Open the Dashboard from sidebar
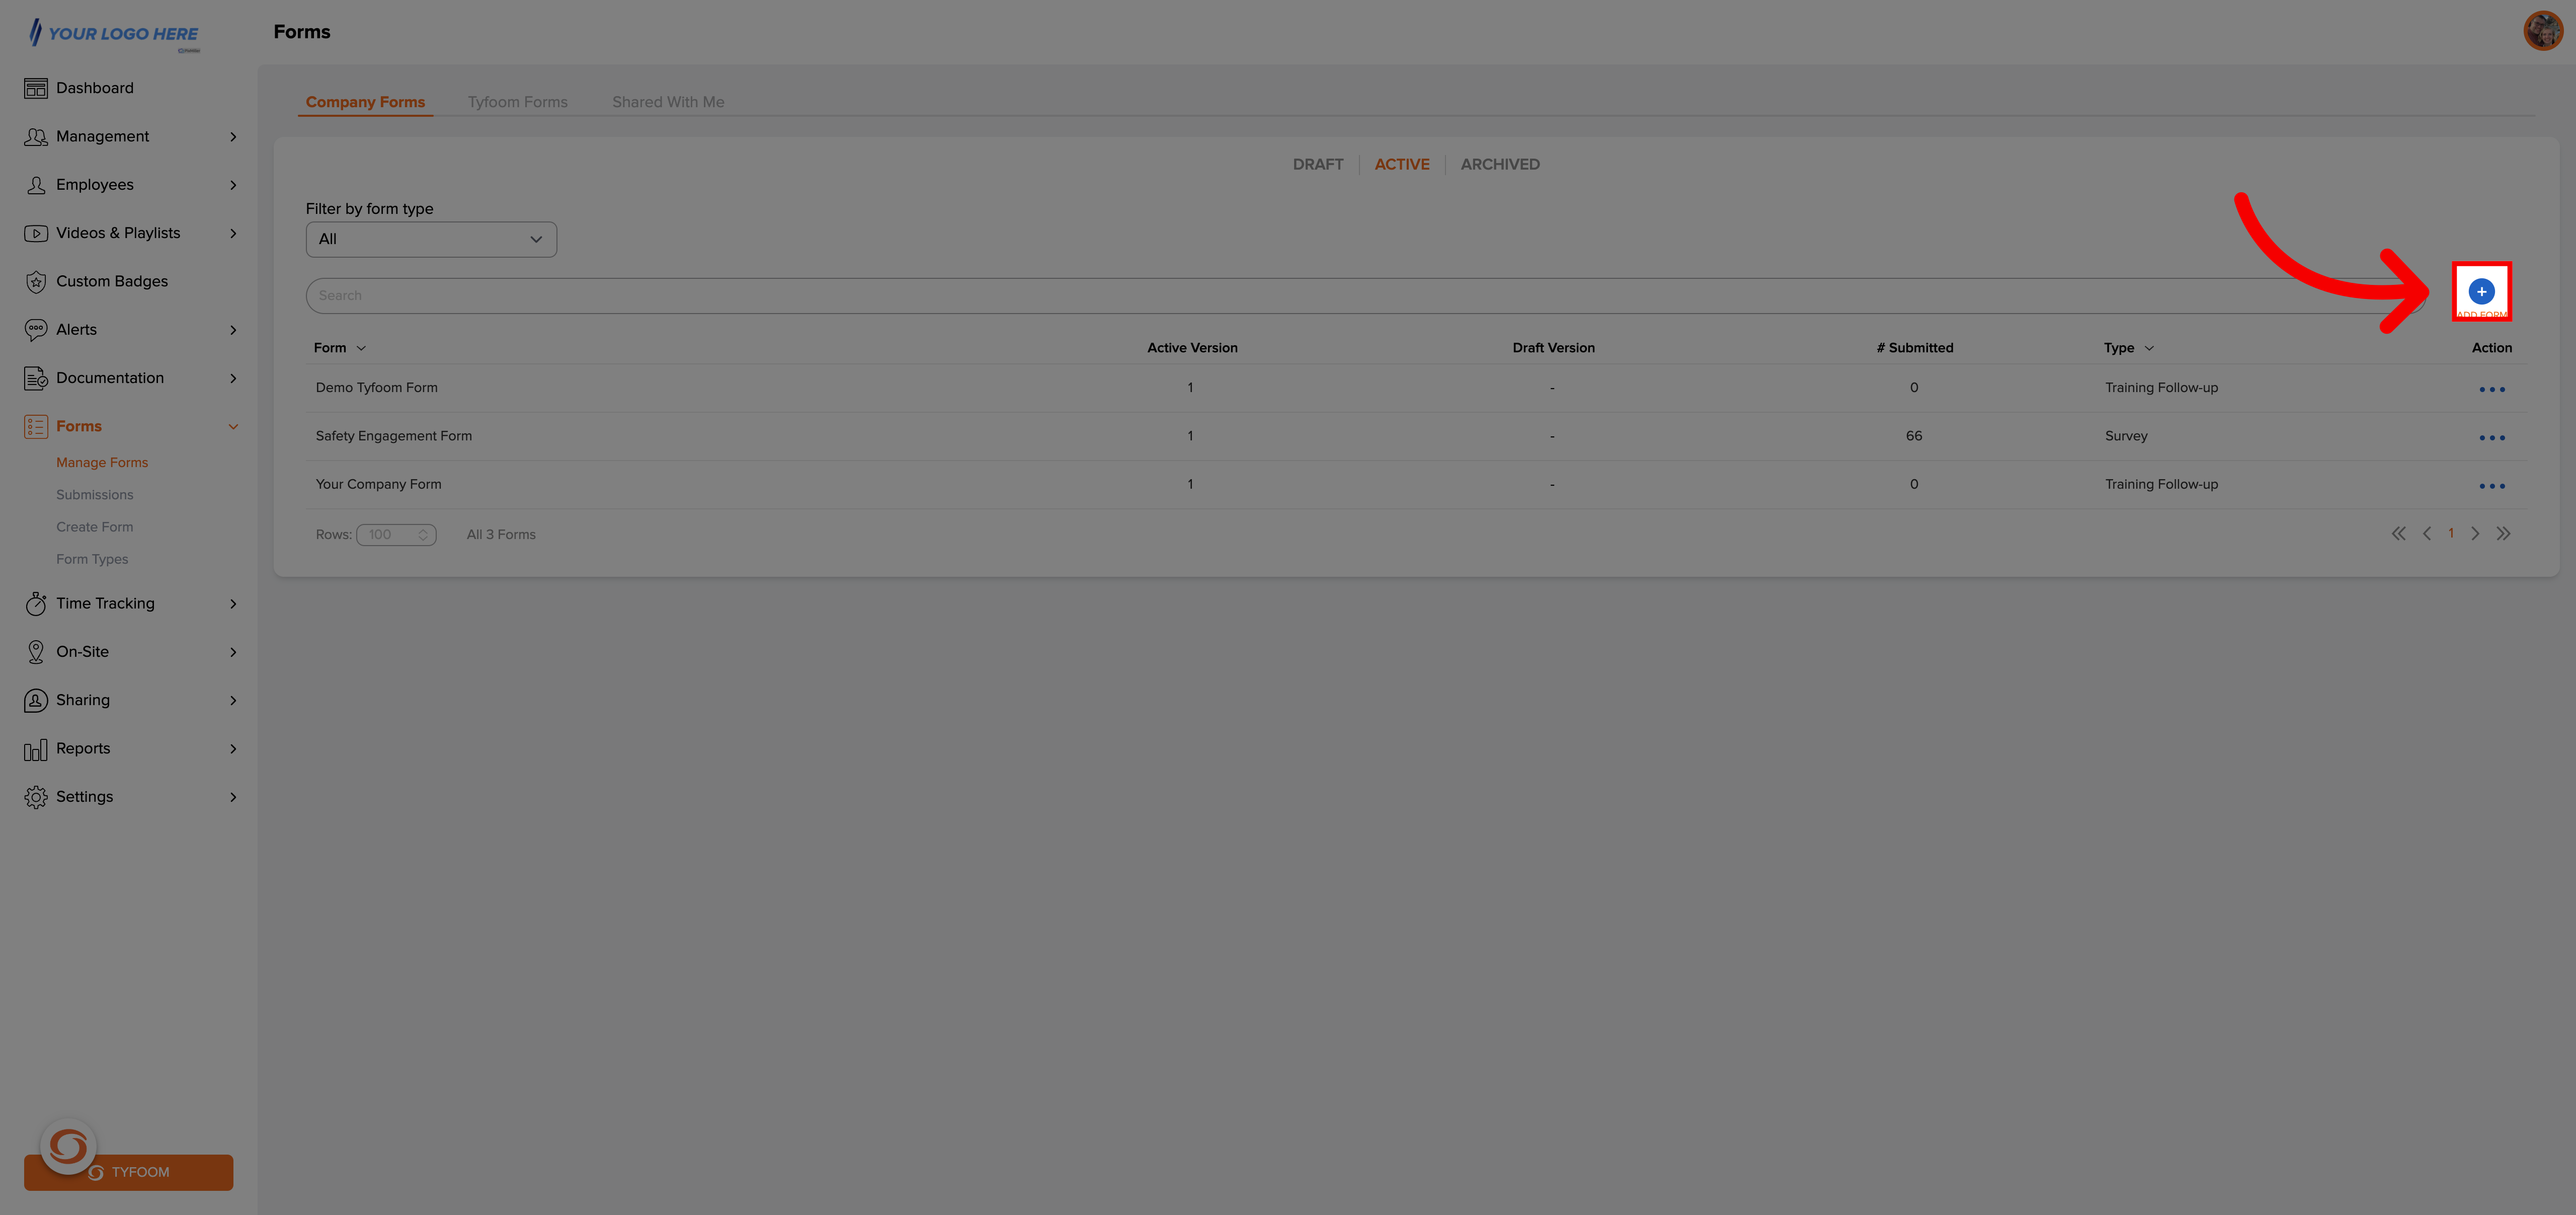 point(94,87)
